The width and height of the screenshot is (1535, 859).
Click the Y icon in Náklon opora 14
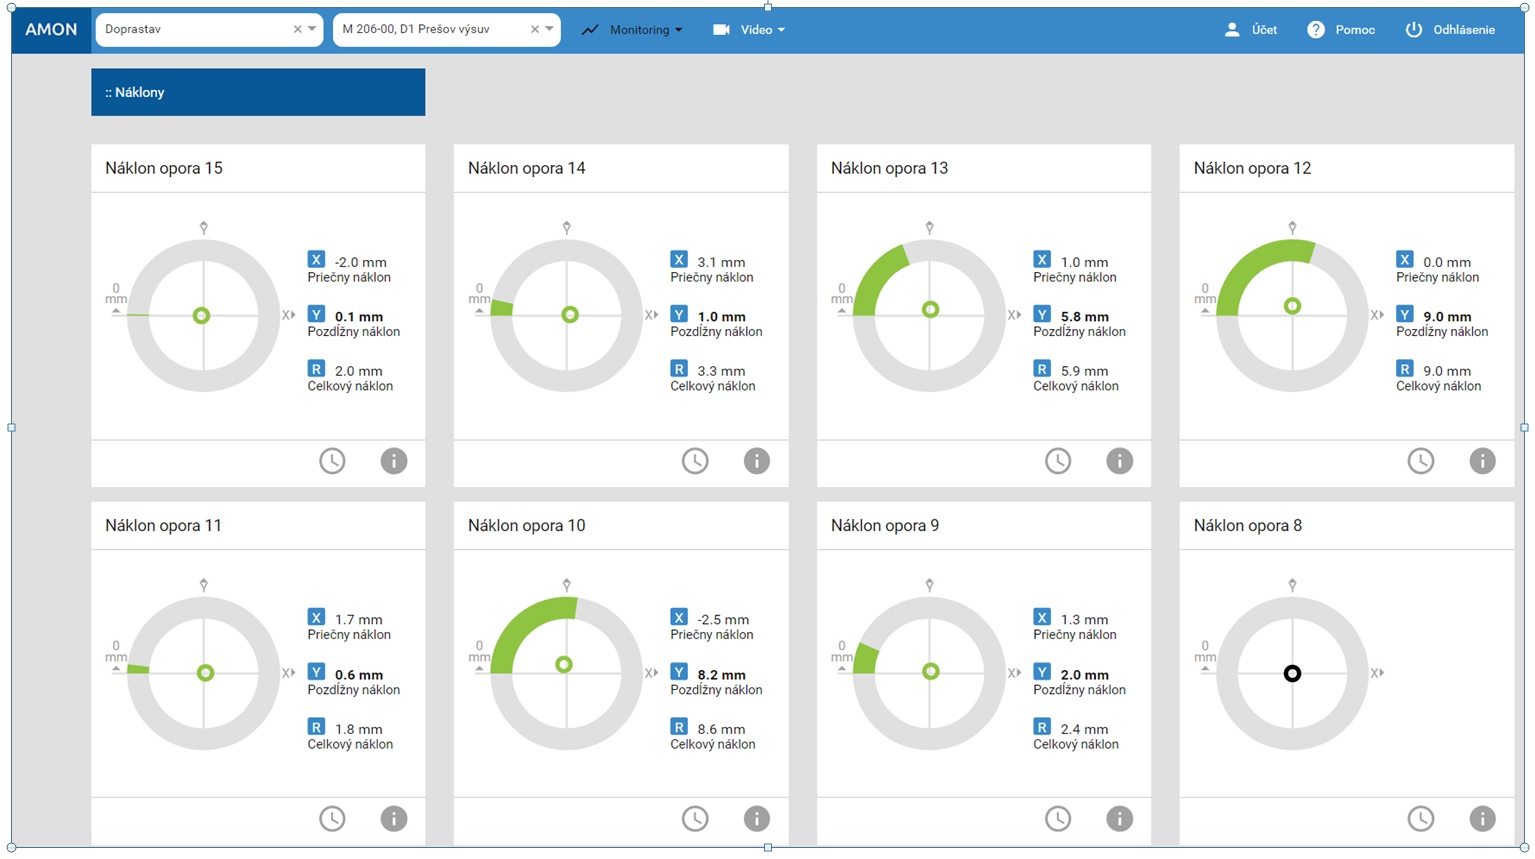(x=679, y=314)
